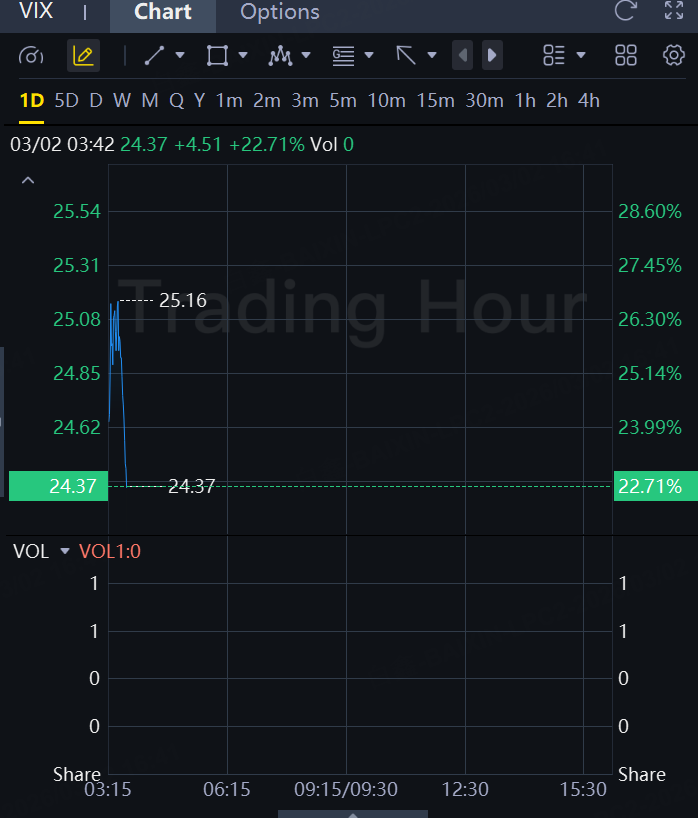Screen dimensions: 698x818
Task: Step drawing toolbar to the left
Action: point(462,55)
